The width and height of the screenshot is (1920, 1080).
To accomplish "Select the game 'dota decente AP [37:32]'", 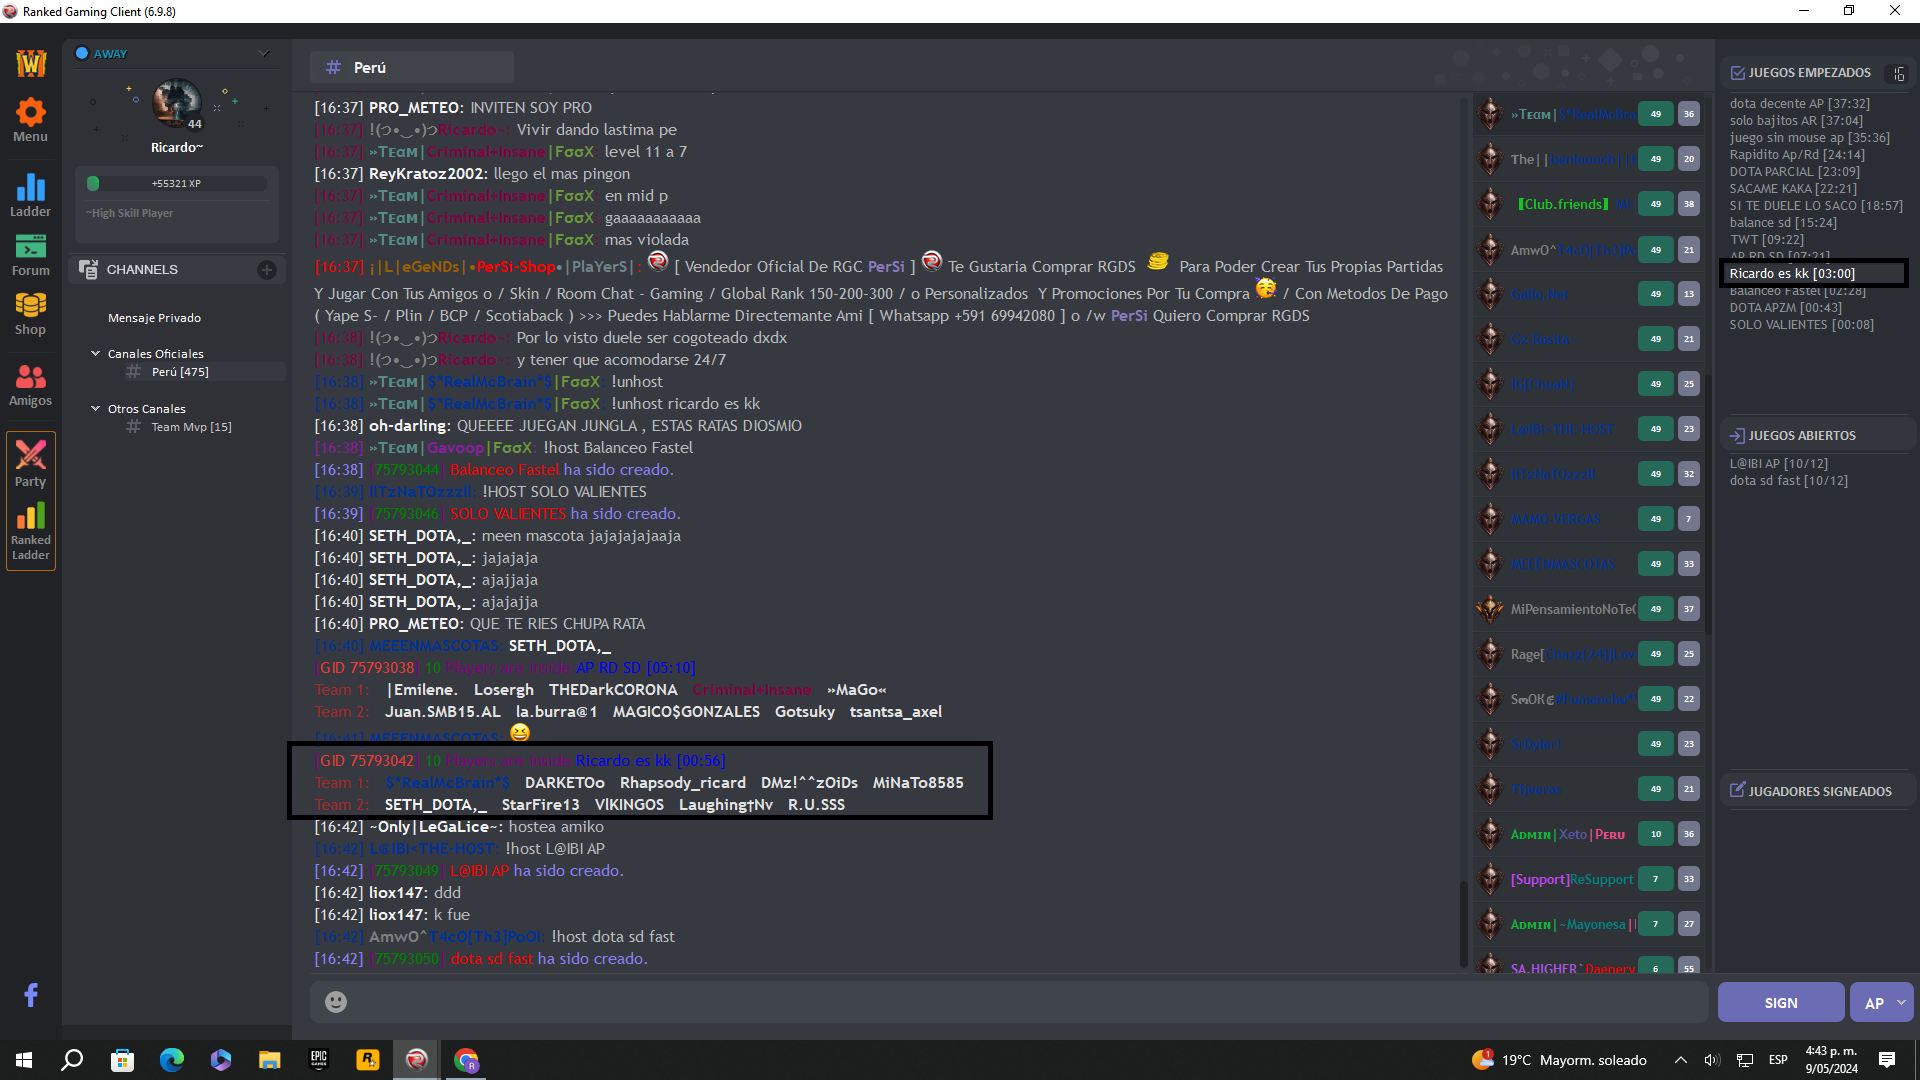I will click(1799, 103).
